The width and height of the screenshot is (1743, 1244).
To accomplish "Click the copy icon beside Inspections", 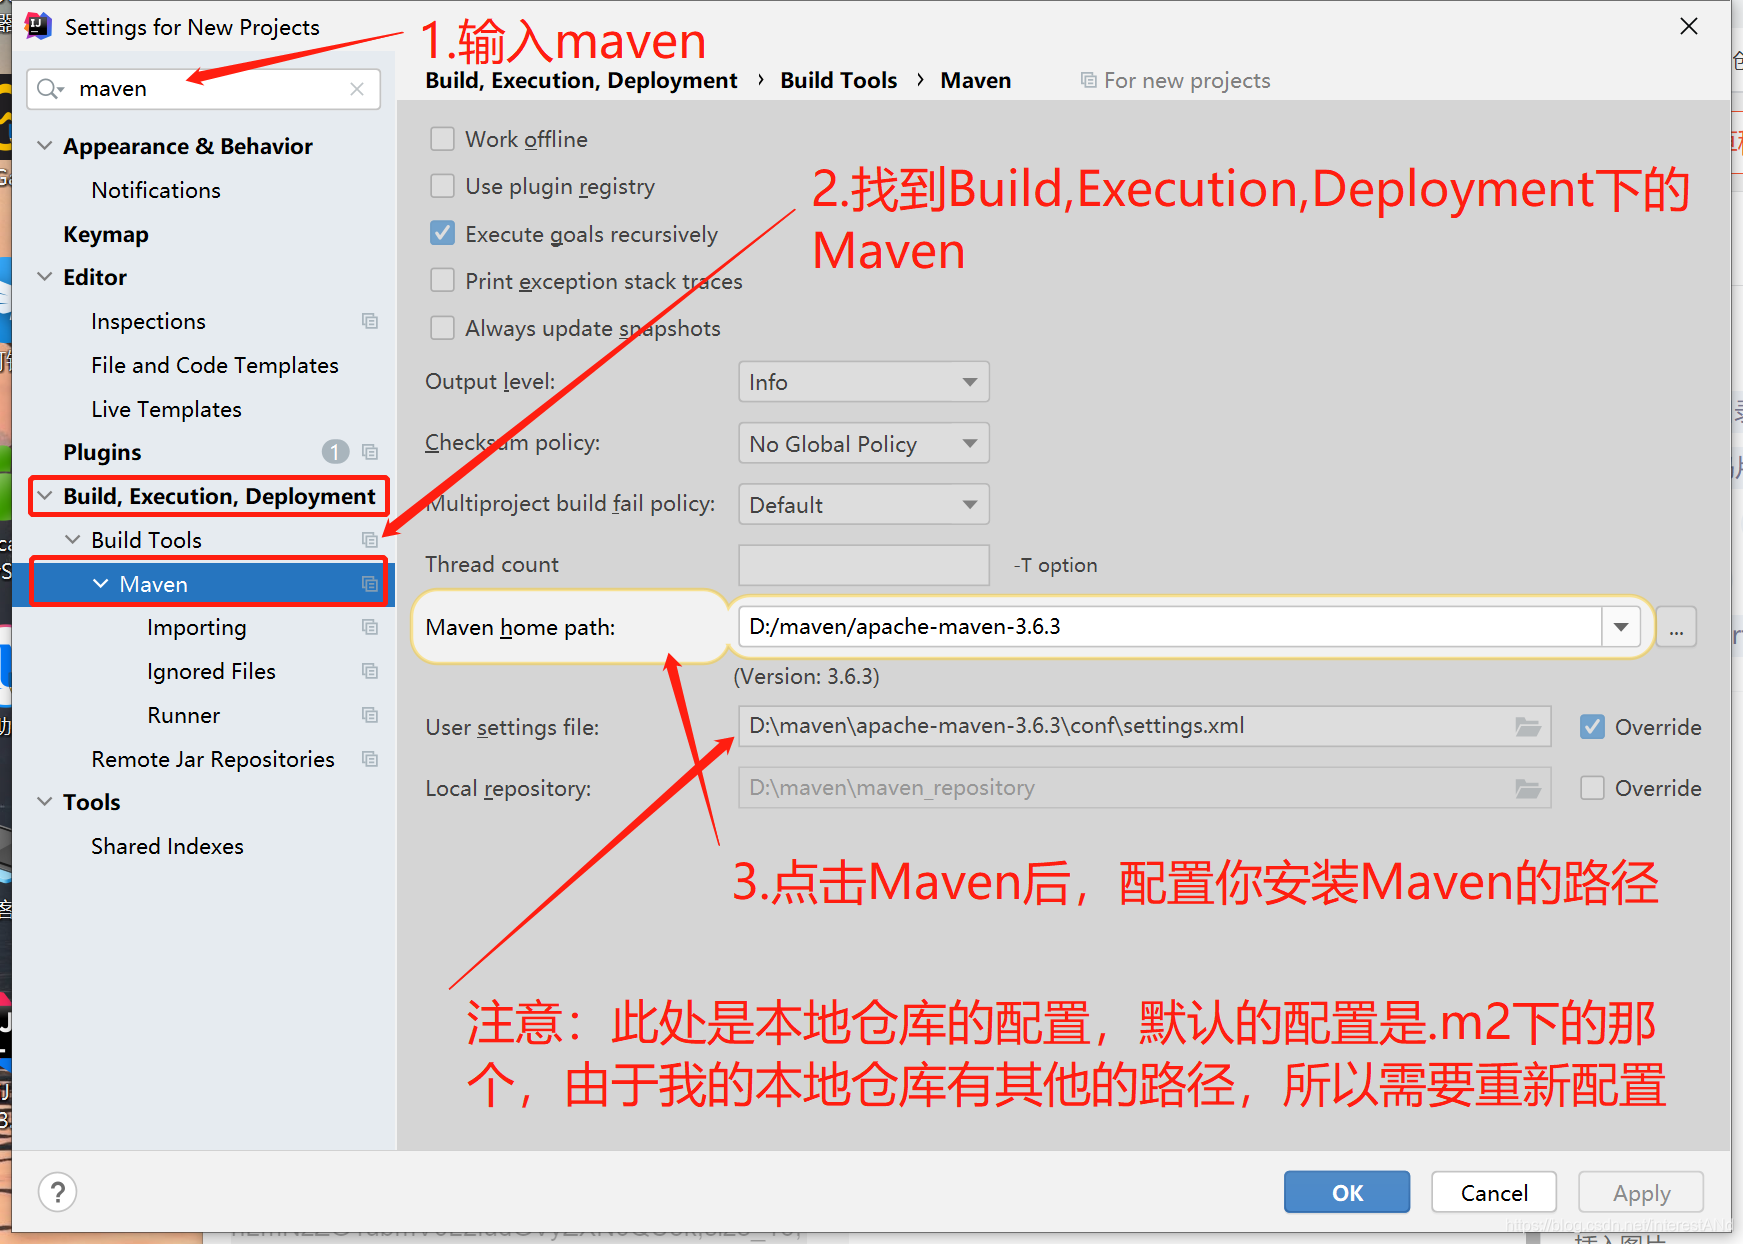I will [370, 321].
